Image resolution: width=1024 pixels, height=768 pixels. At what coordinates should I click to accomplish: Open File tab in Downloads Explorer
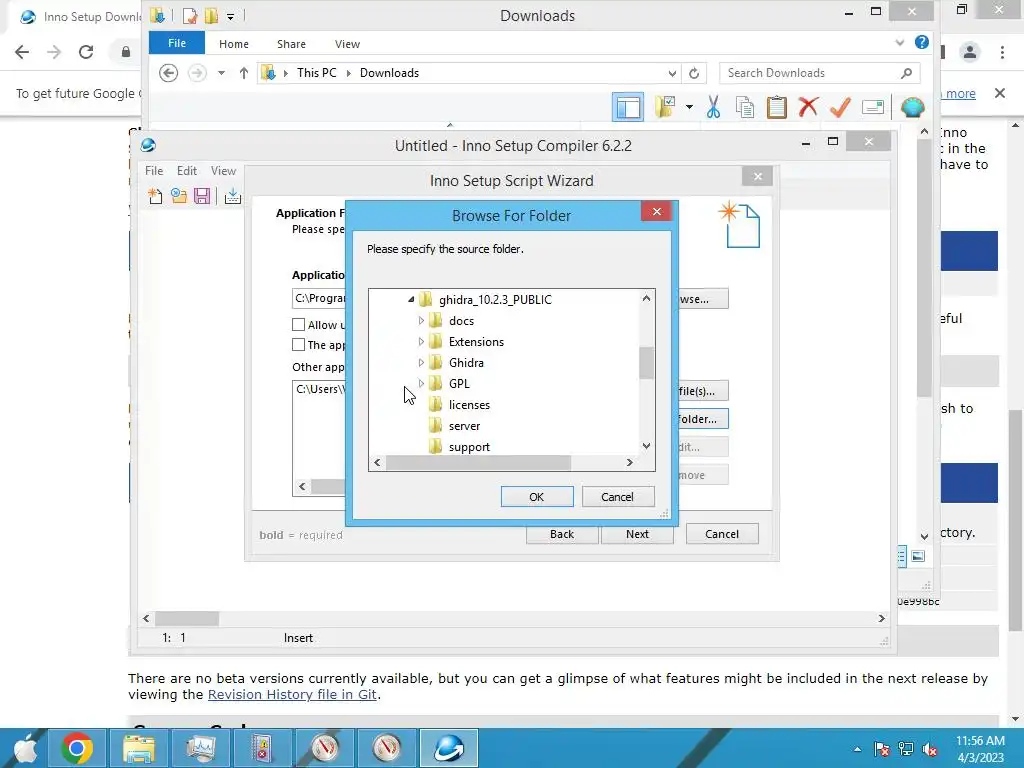click(177, 43)
